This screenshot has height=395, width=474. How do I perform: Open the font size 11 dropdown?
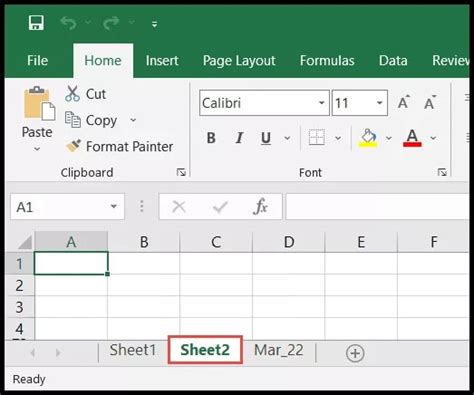[x=379, y=103]
